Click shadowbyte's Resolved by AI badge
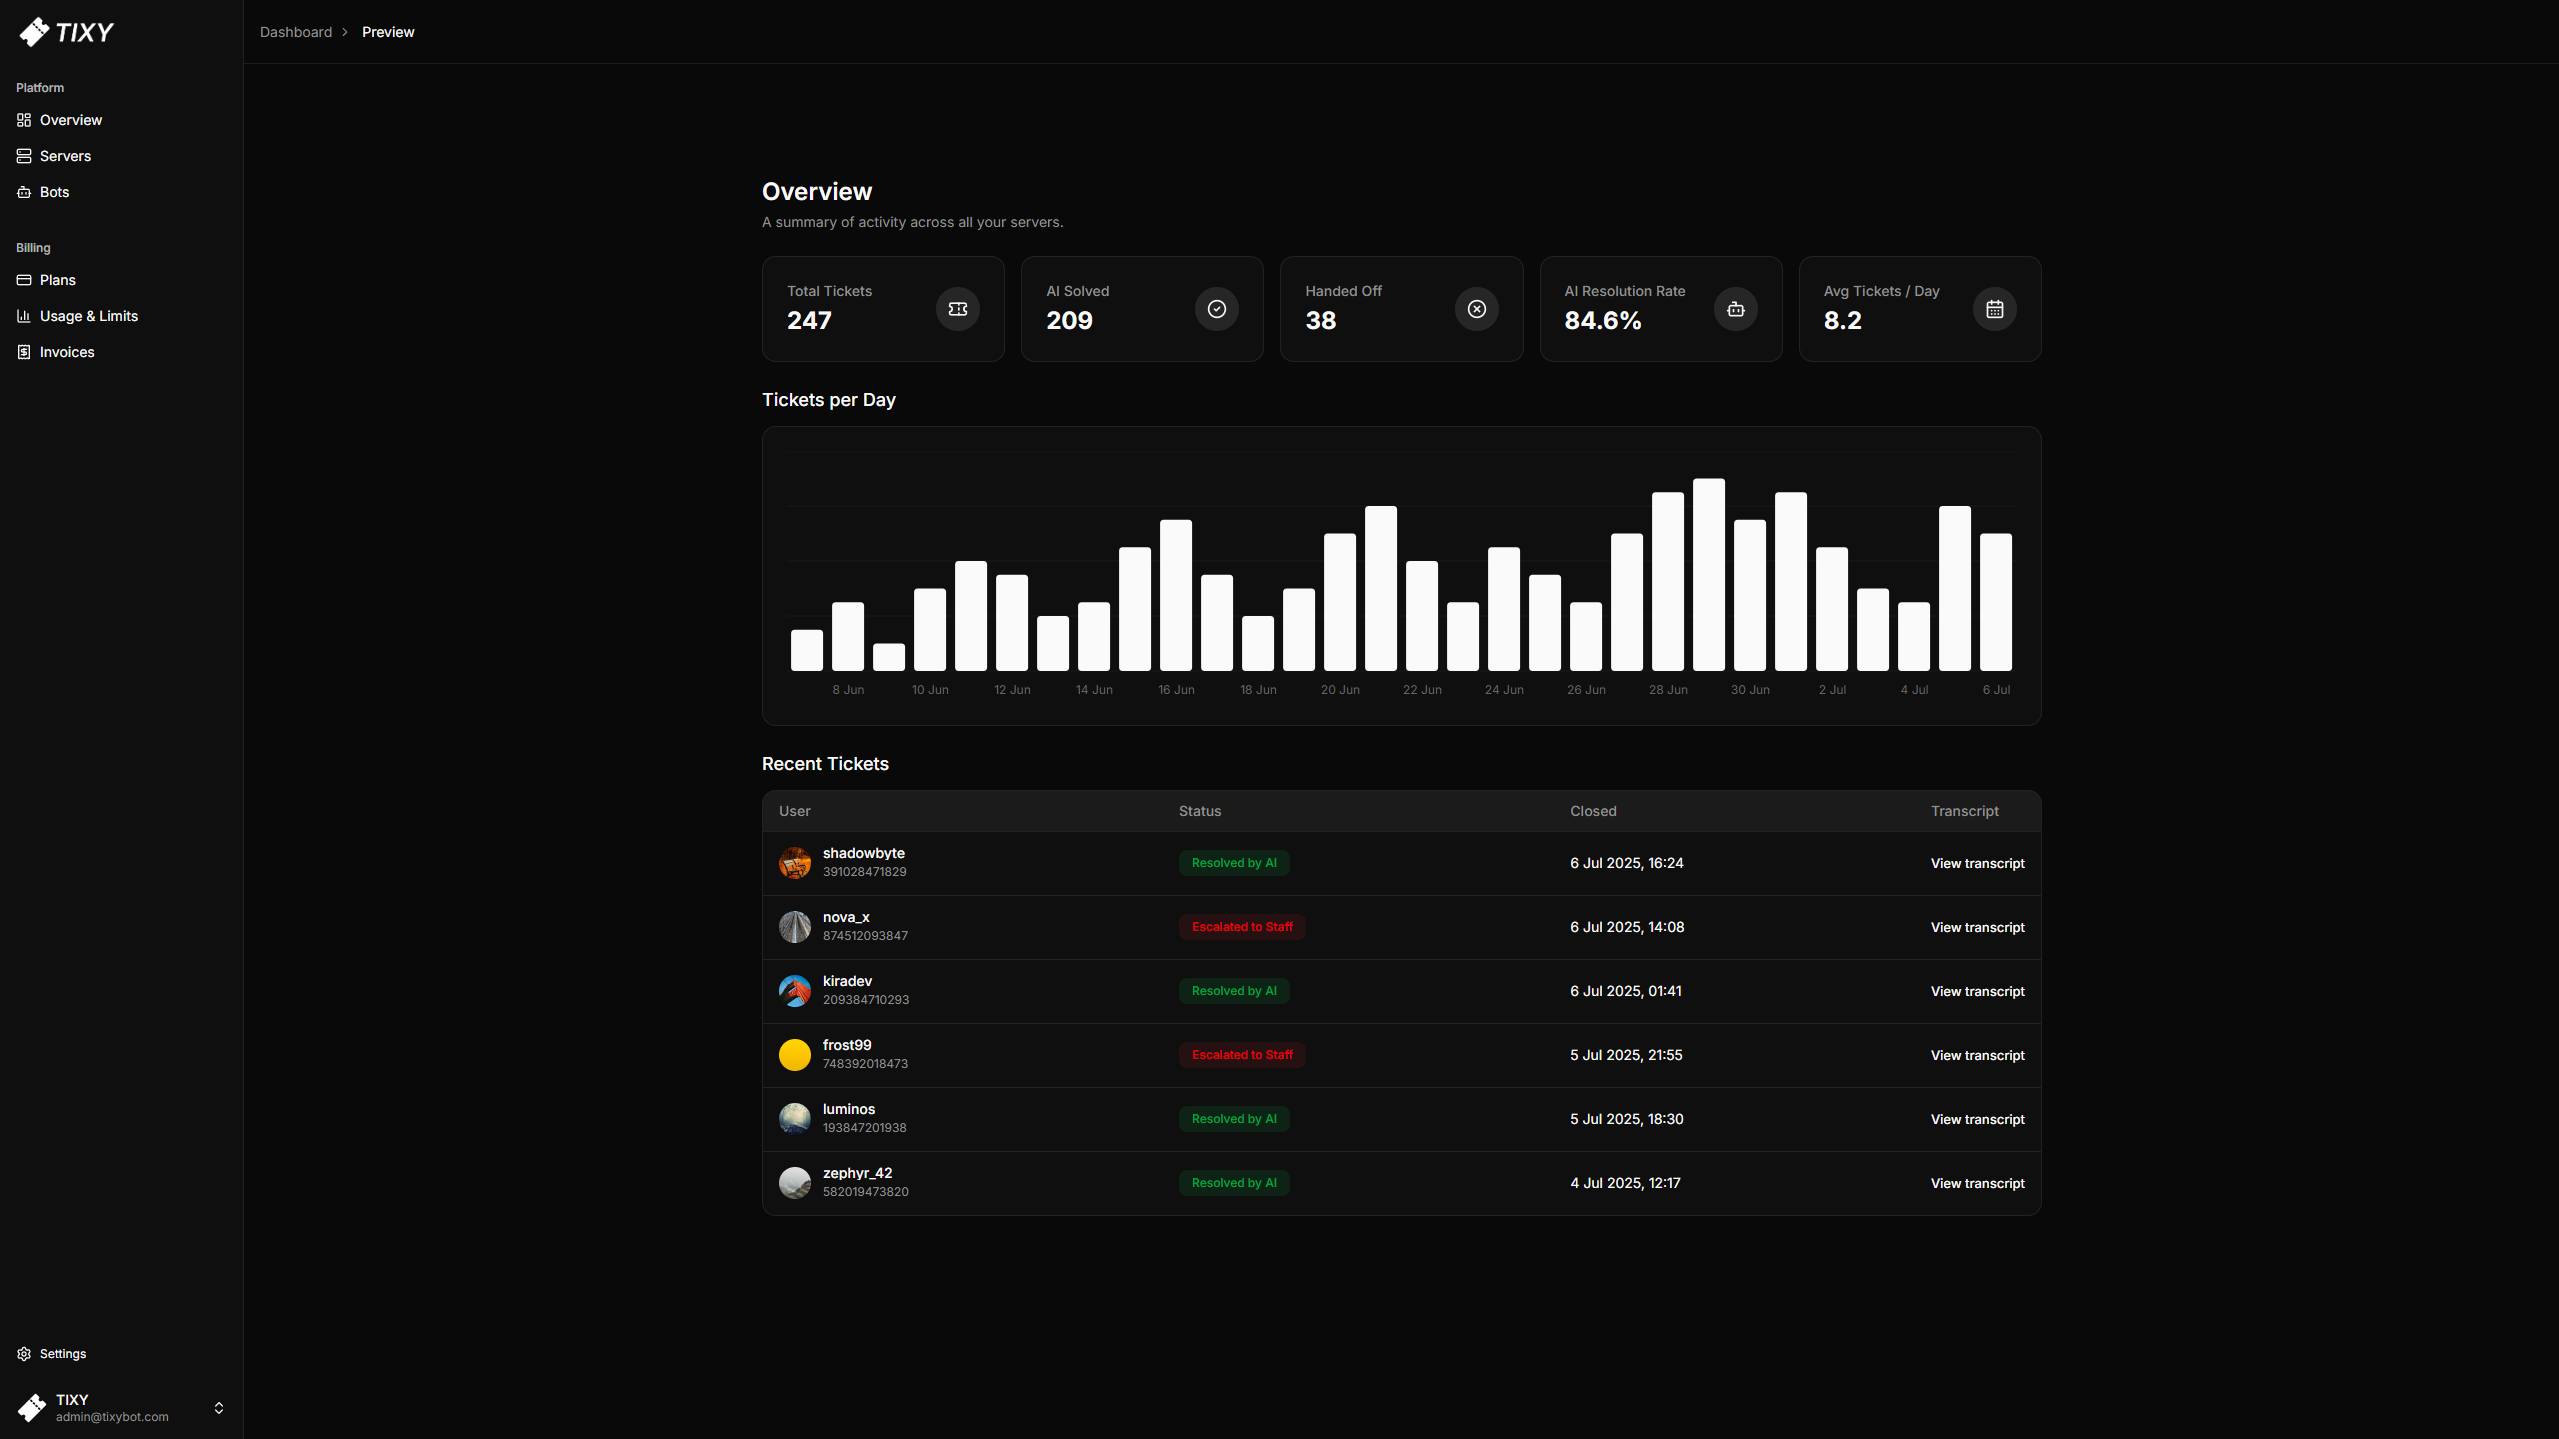Viewport: 2559px width, 1439px height. click(1234, 863)
